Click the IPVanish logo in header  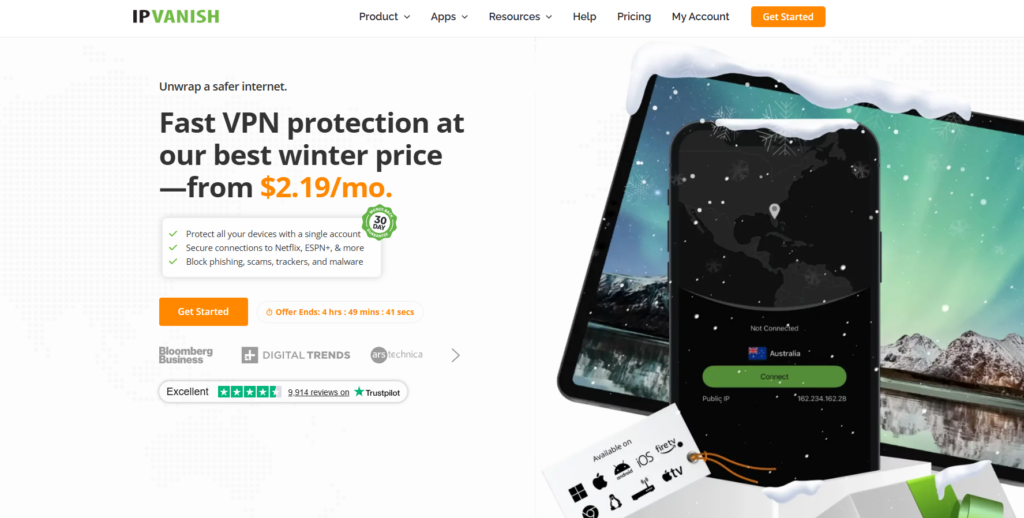[x=176, y=16]
